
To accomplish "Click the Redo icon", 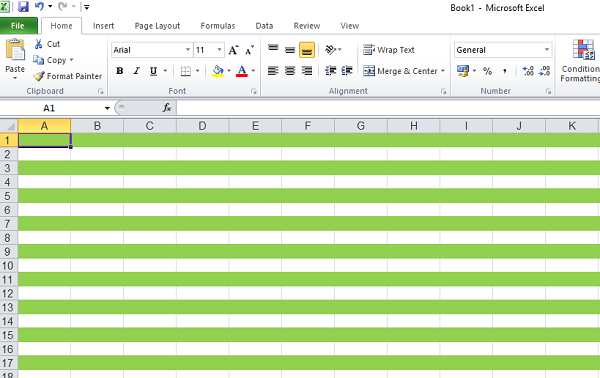I will [63, 7].
